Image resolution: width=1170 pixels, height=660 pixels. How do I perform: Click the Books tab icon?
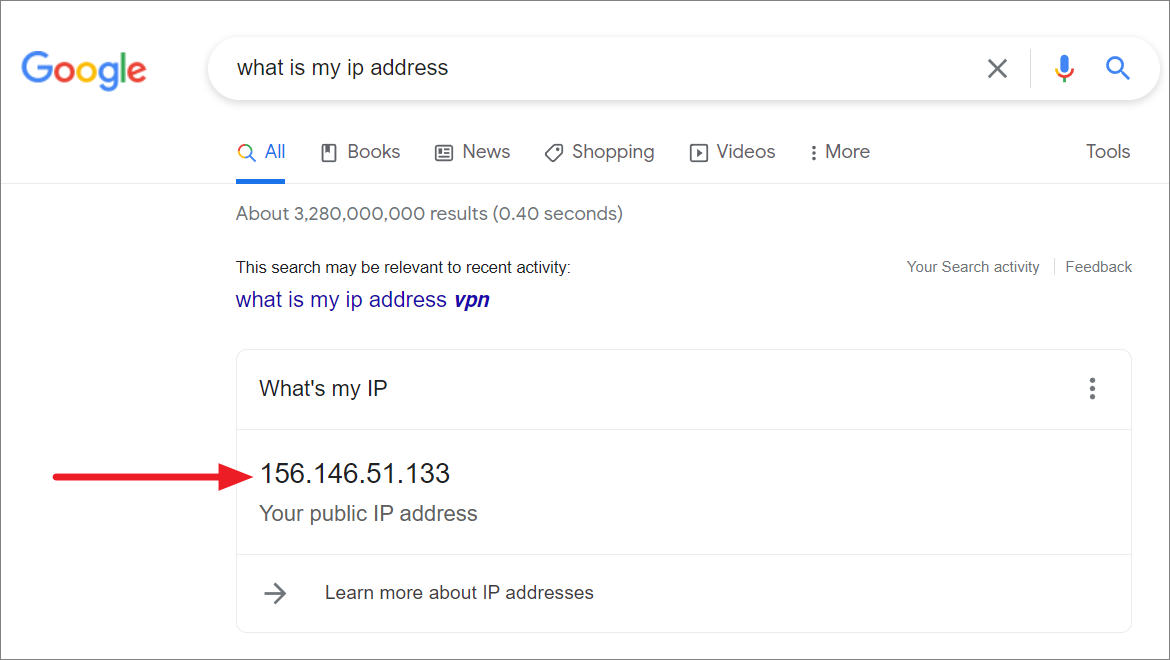click(328, 153)
